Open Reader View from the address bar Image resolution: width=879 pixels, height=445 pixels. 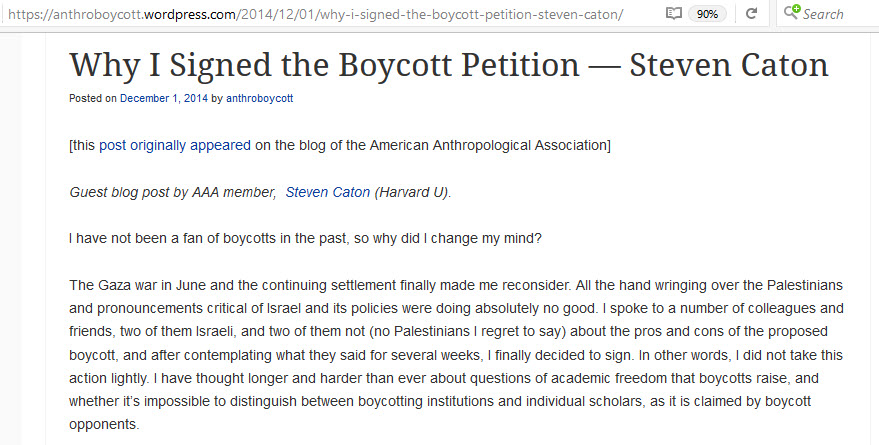674,14
